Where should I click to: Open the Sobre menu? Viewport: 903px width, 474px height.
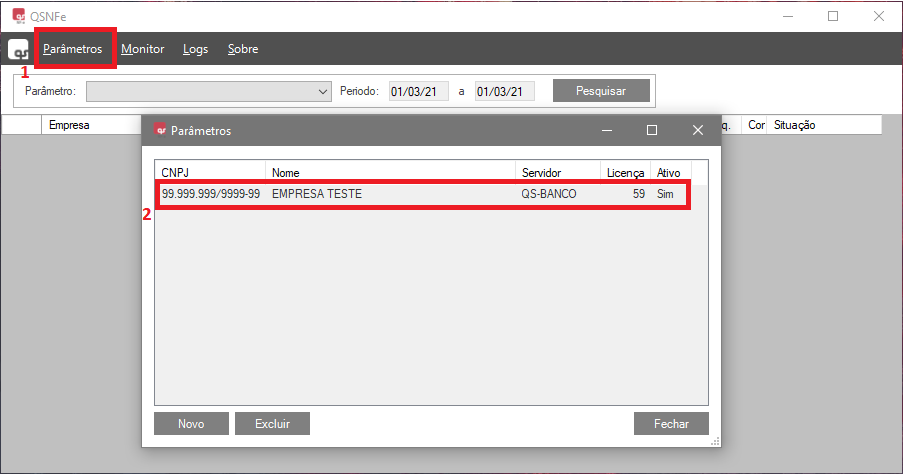243,49
